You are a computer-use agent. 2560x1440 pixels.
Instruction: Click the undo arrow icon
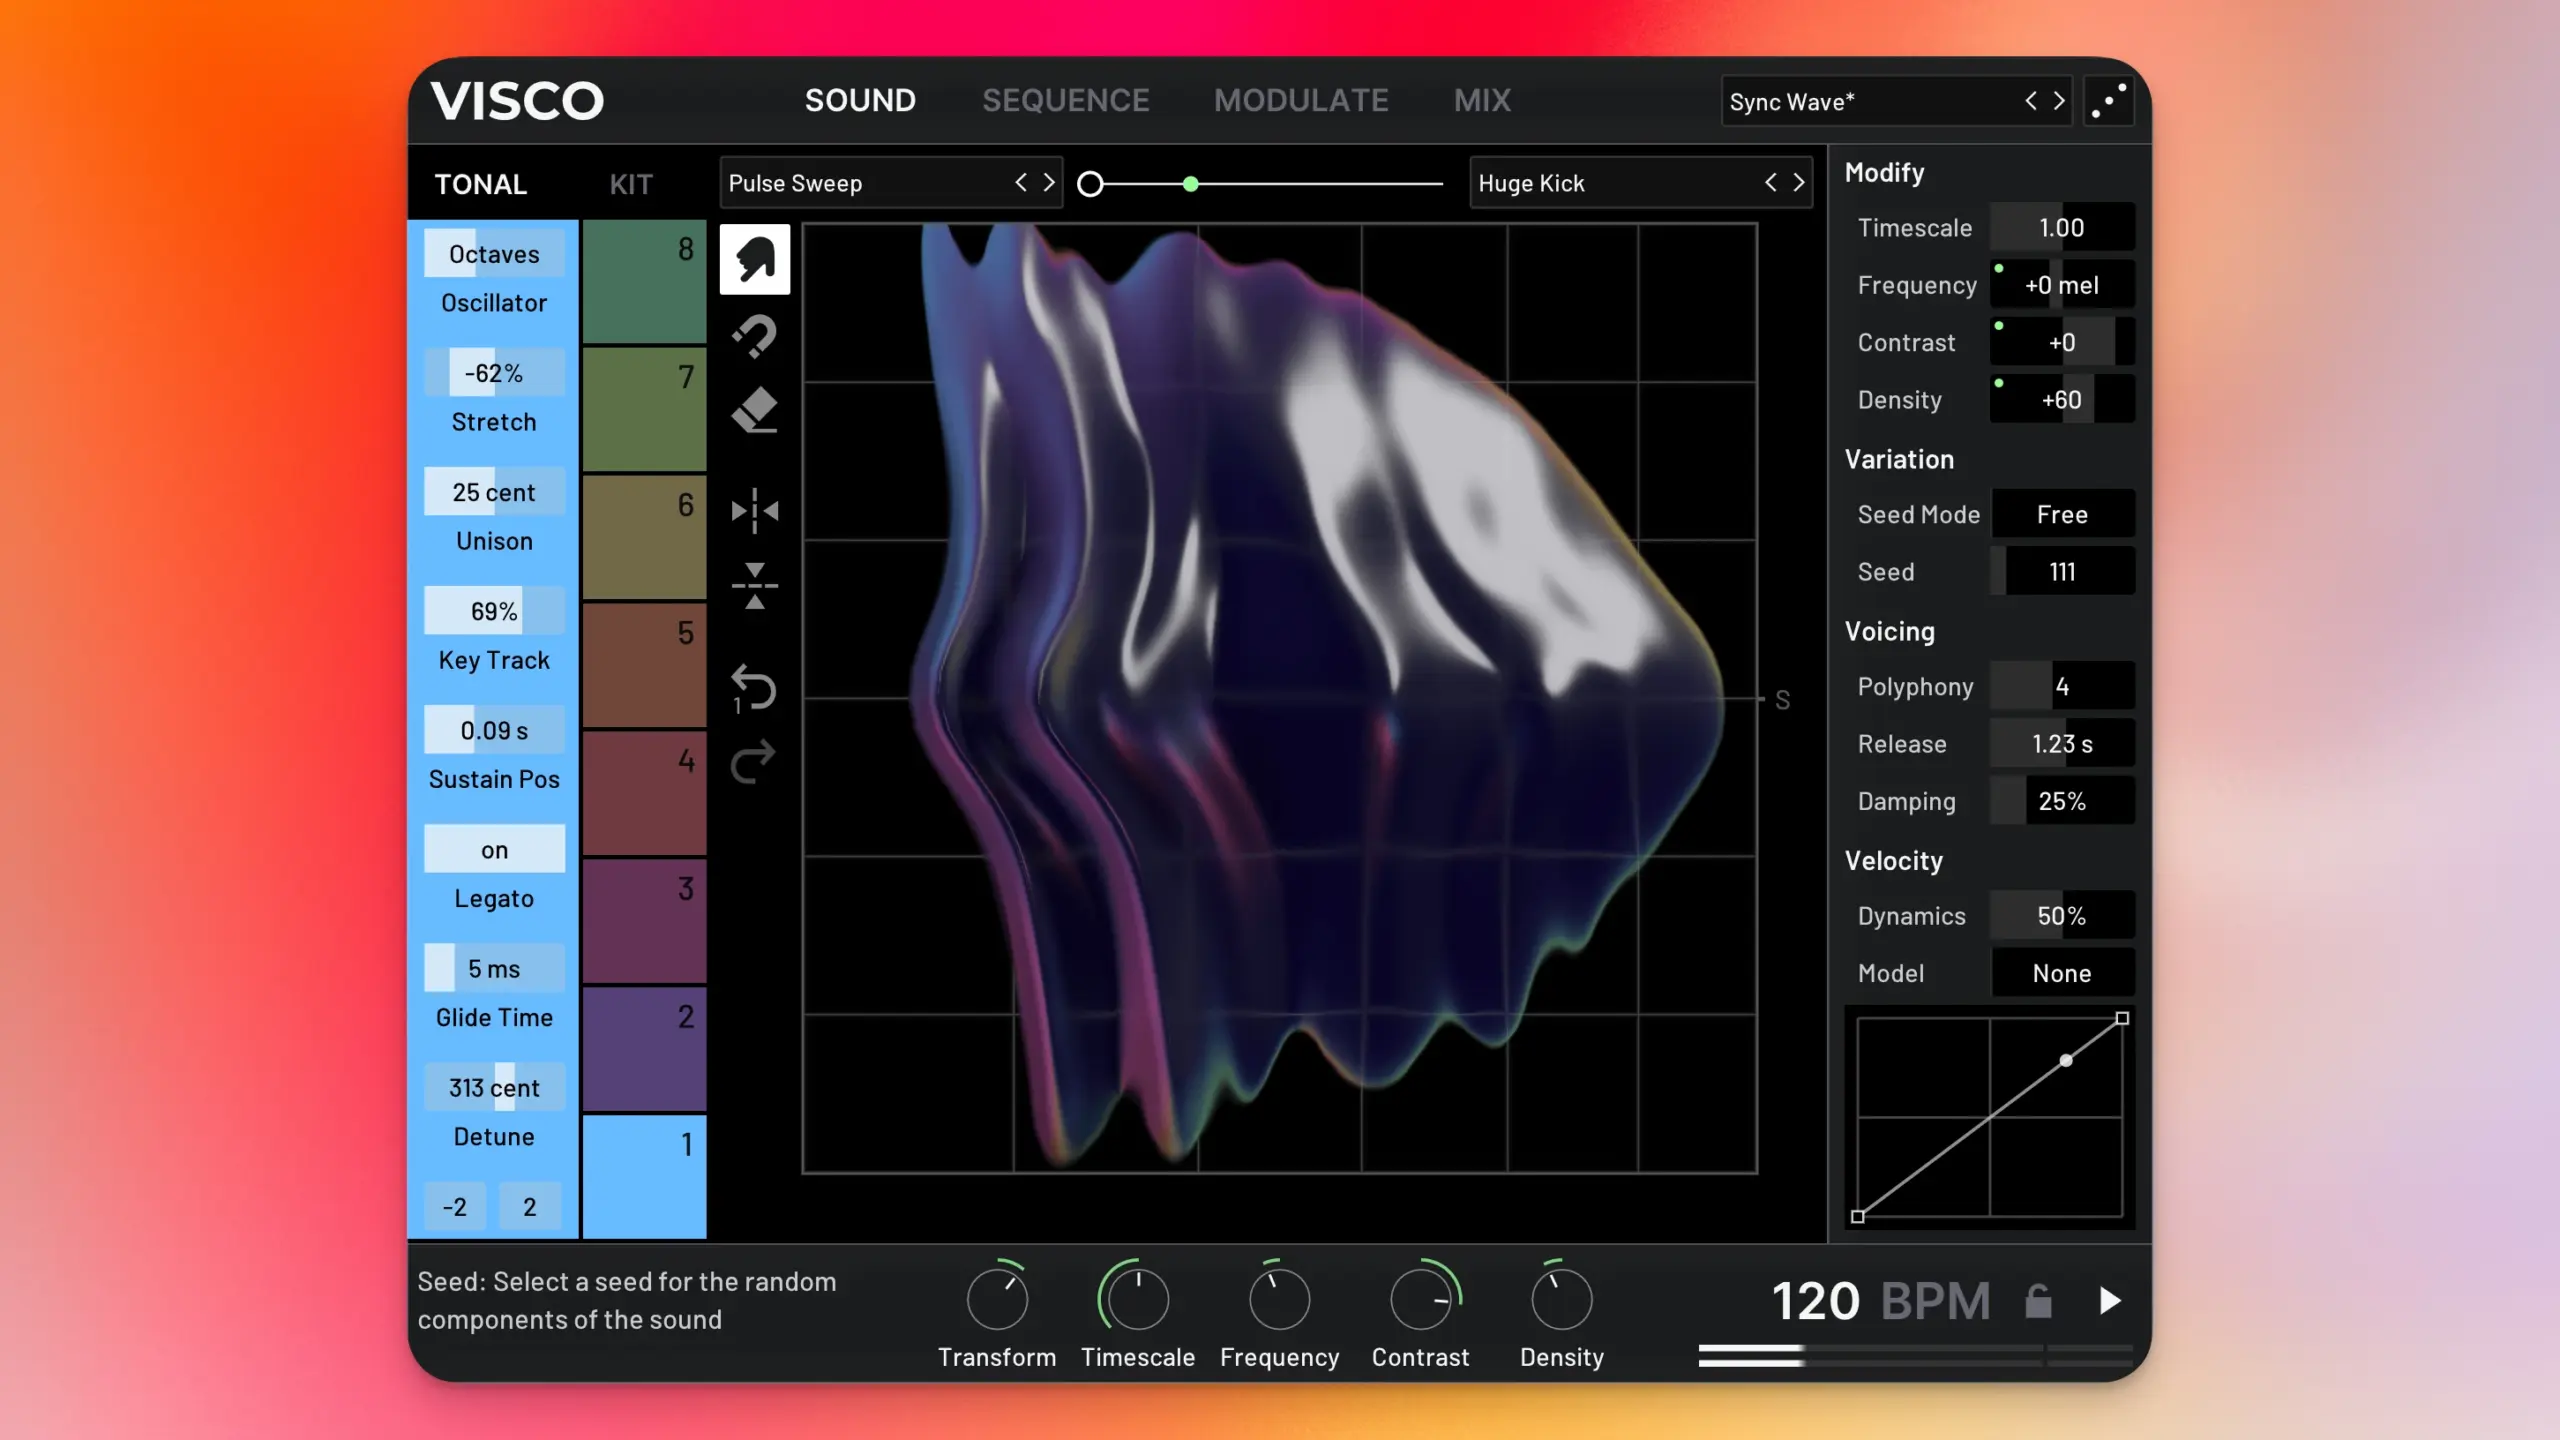(x=753, y=688)
